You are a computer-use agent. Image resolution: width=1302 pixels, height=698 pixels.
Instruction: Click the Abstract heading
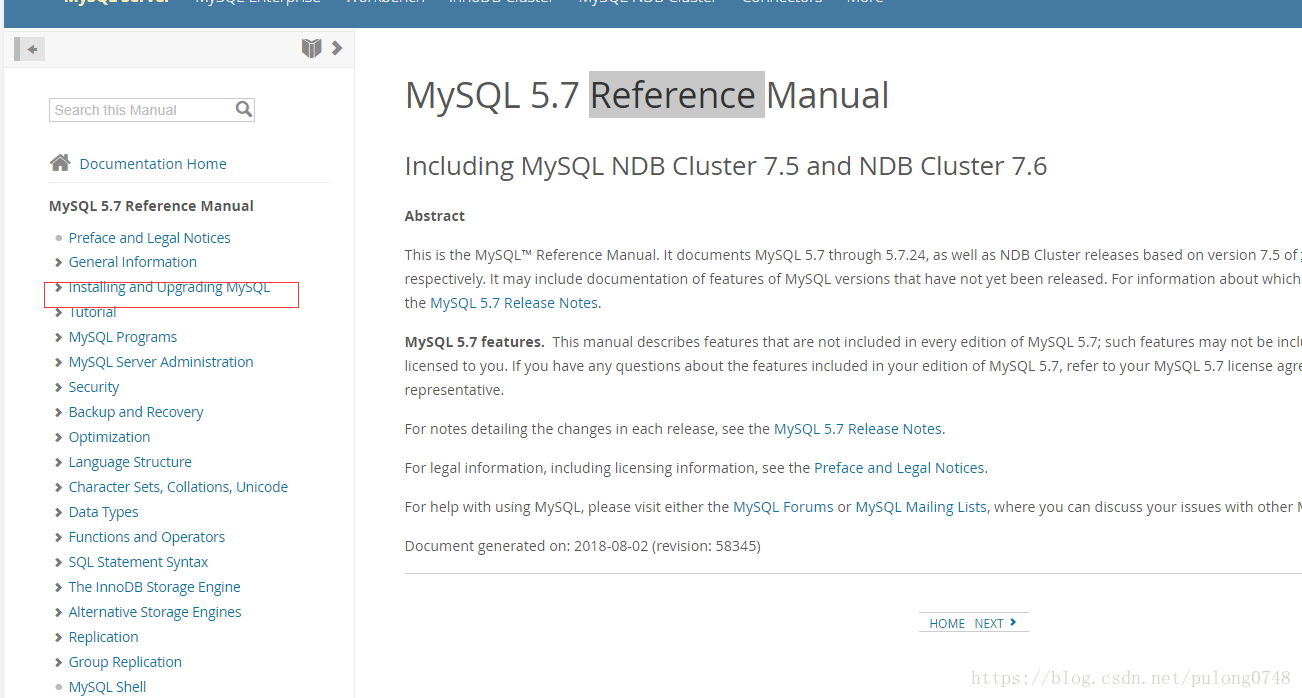435,216
